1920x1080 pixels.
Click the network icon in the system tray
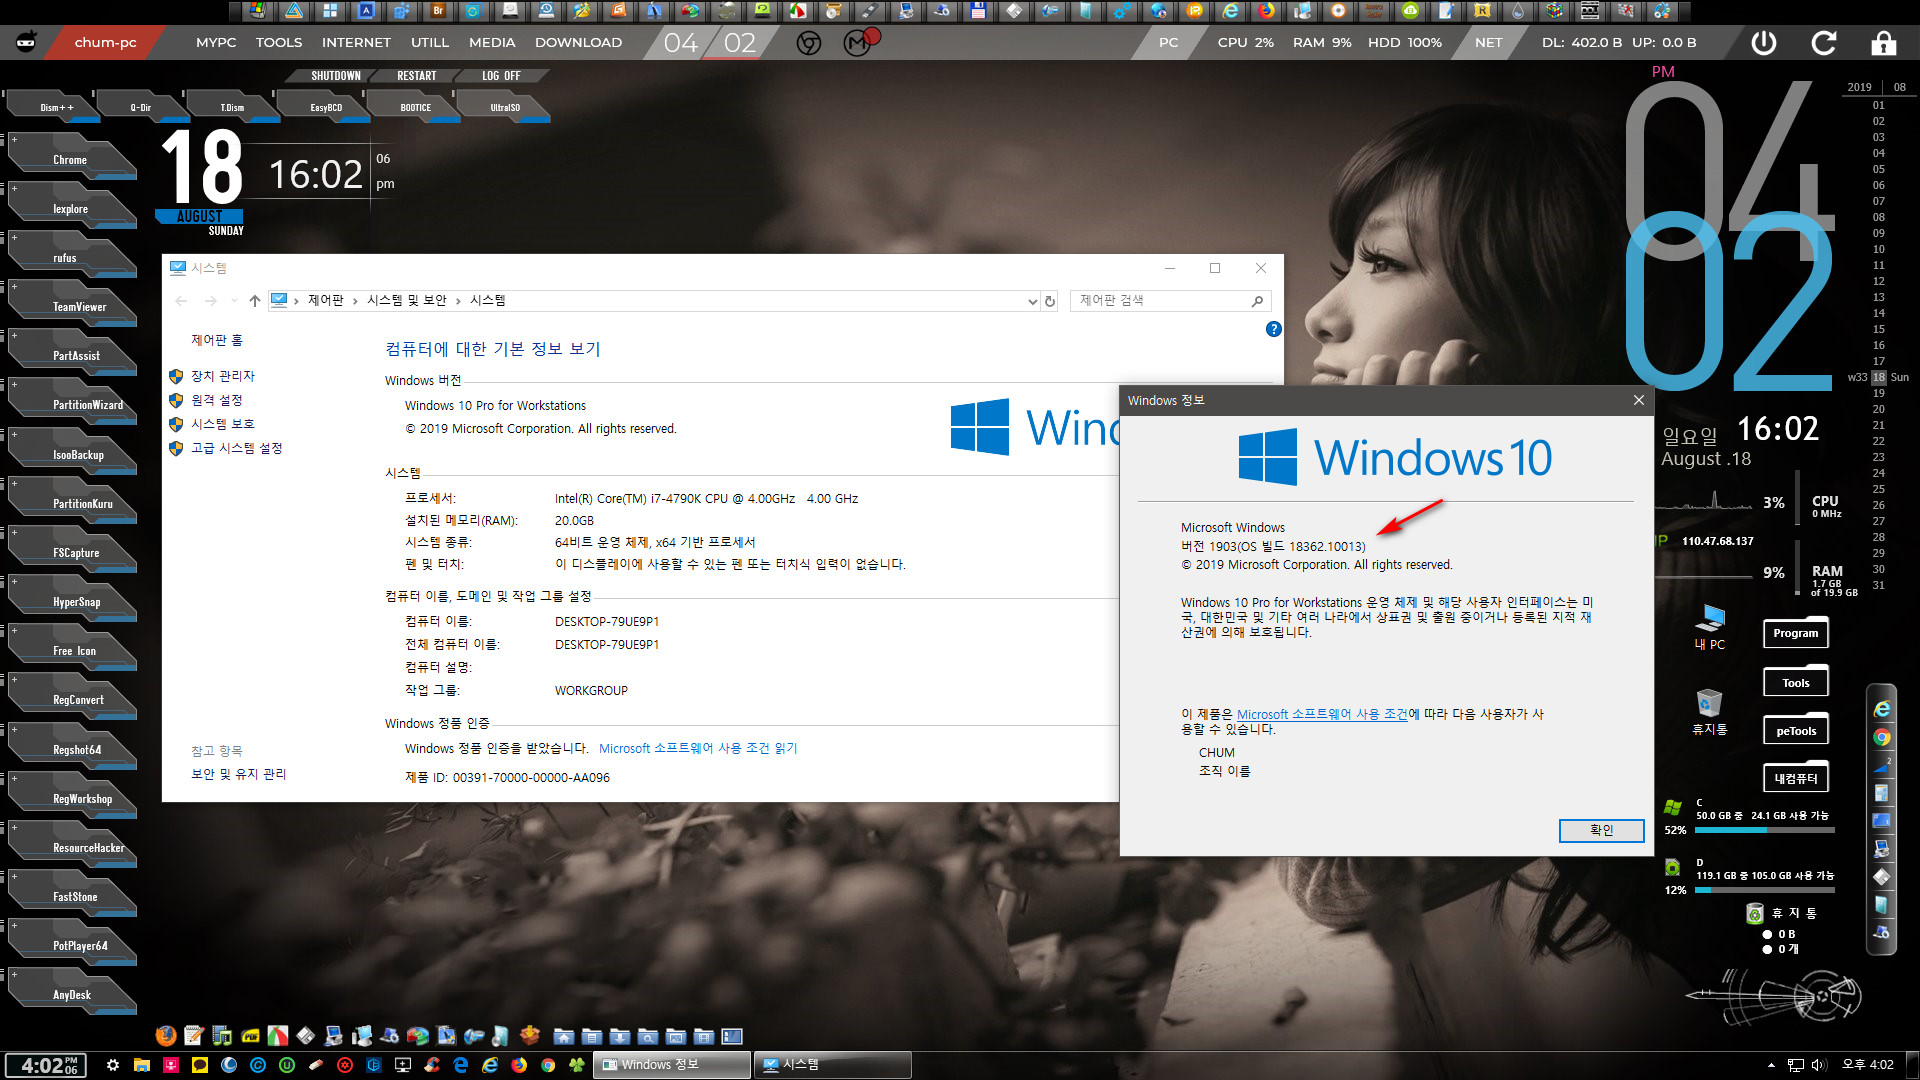pyautogui.click(x=1796, y=1065)
